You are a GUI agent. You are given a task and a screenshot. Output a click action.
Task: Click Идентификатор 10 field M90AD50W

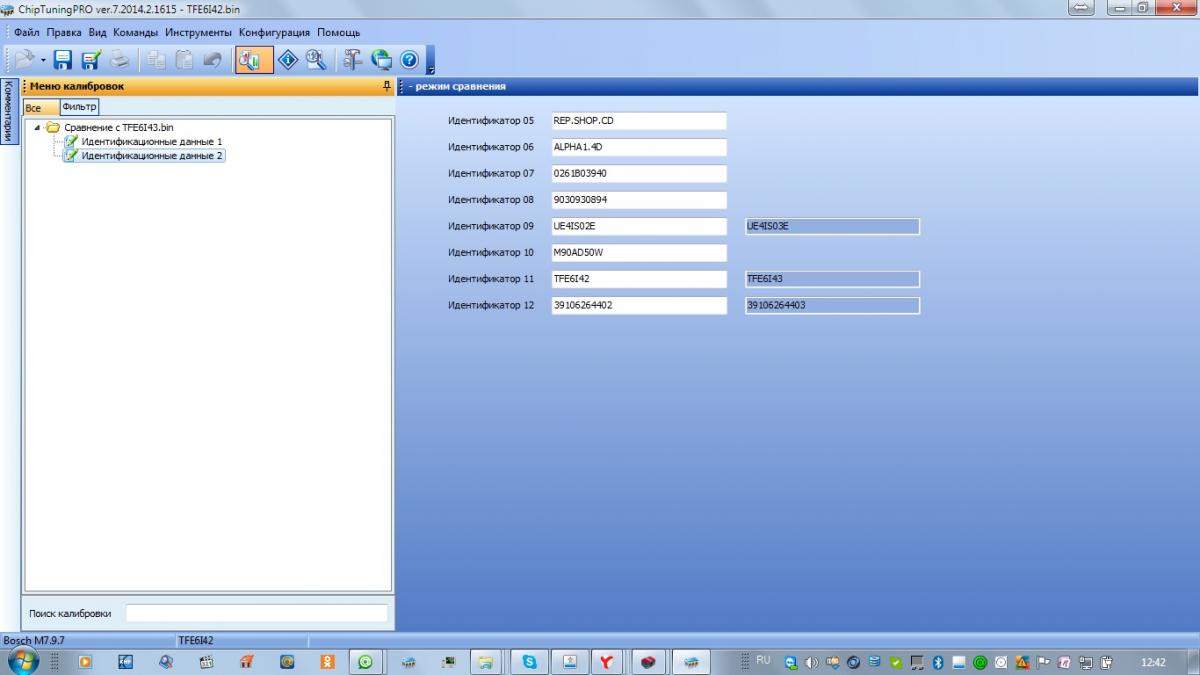click(x=639, y=253)
